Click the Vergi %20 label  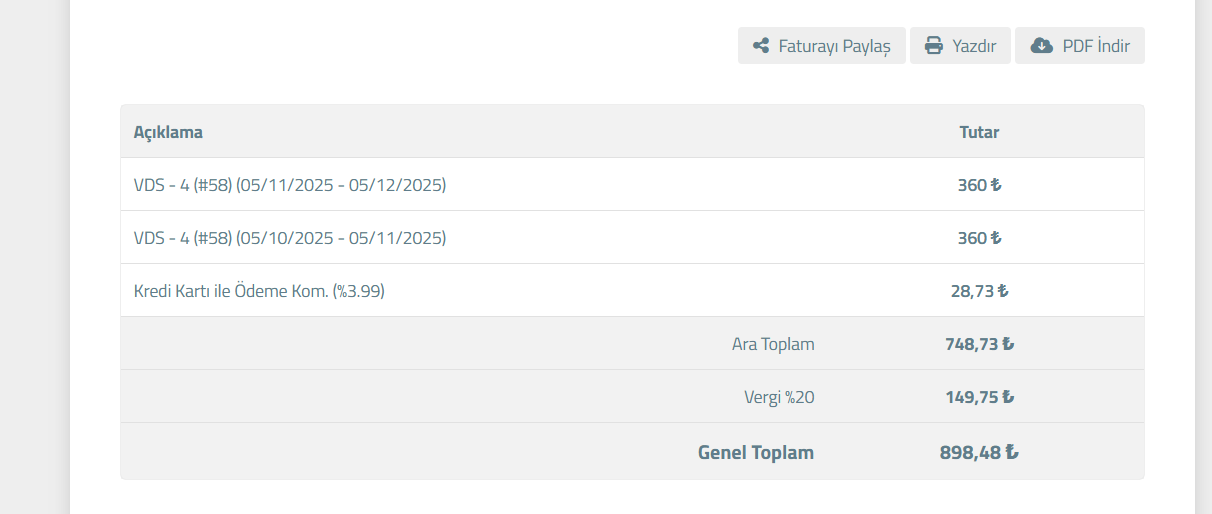[779, 397]
